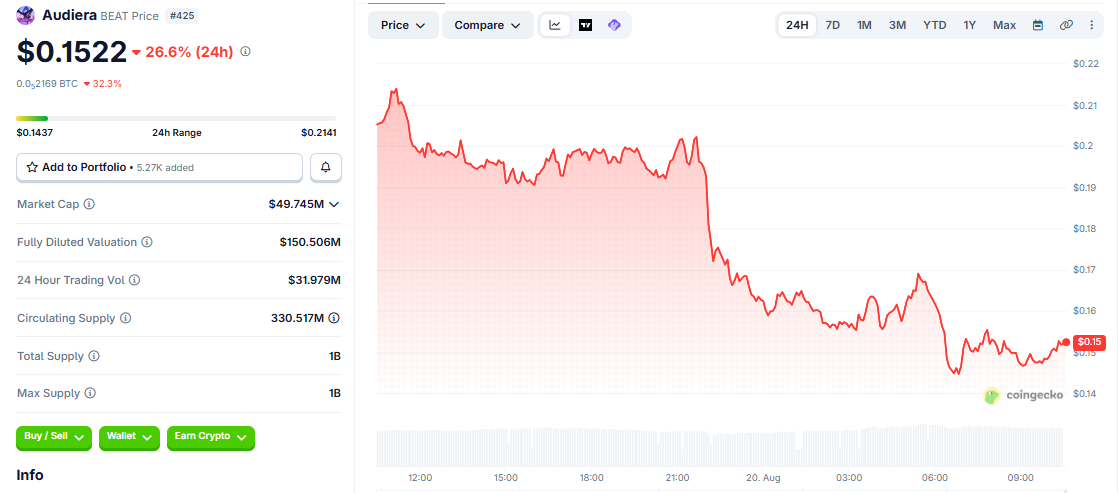Image resolution: width=1118 pixels, height=493 pixels.
Task: Click the $49.745M market cap value
Action: pyautogui.click(x=296, y=204)
